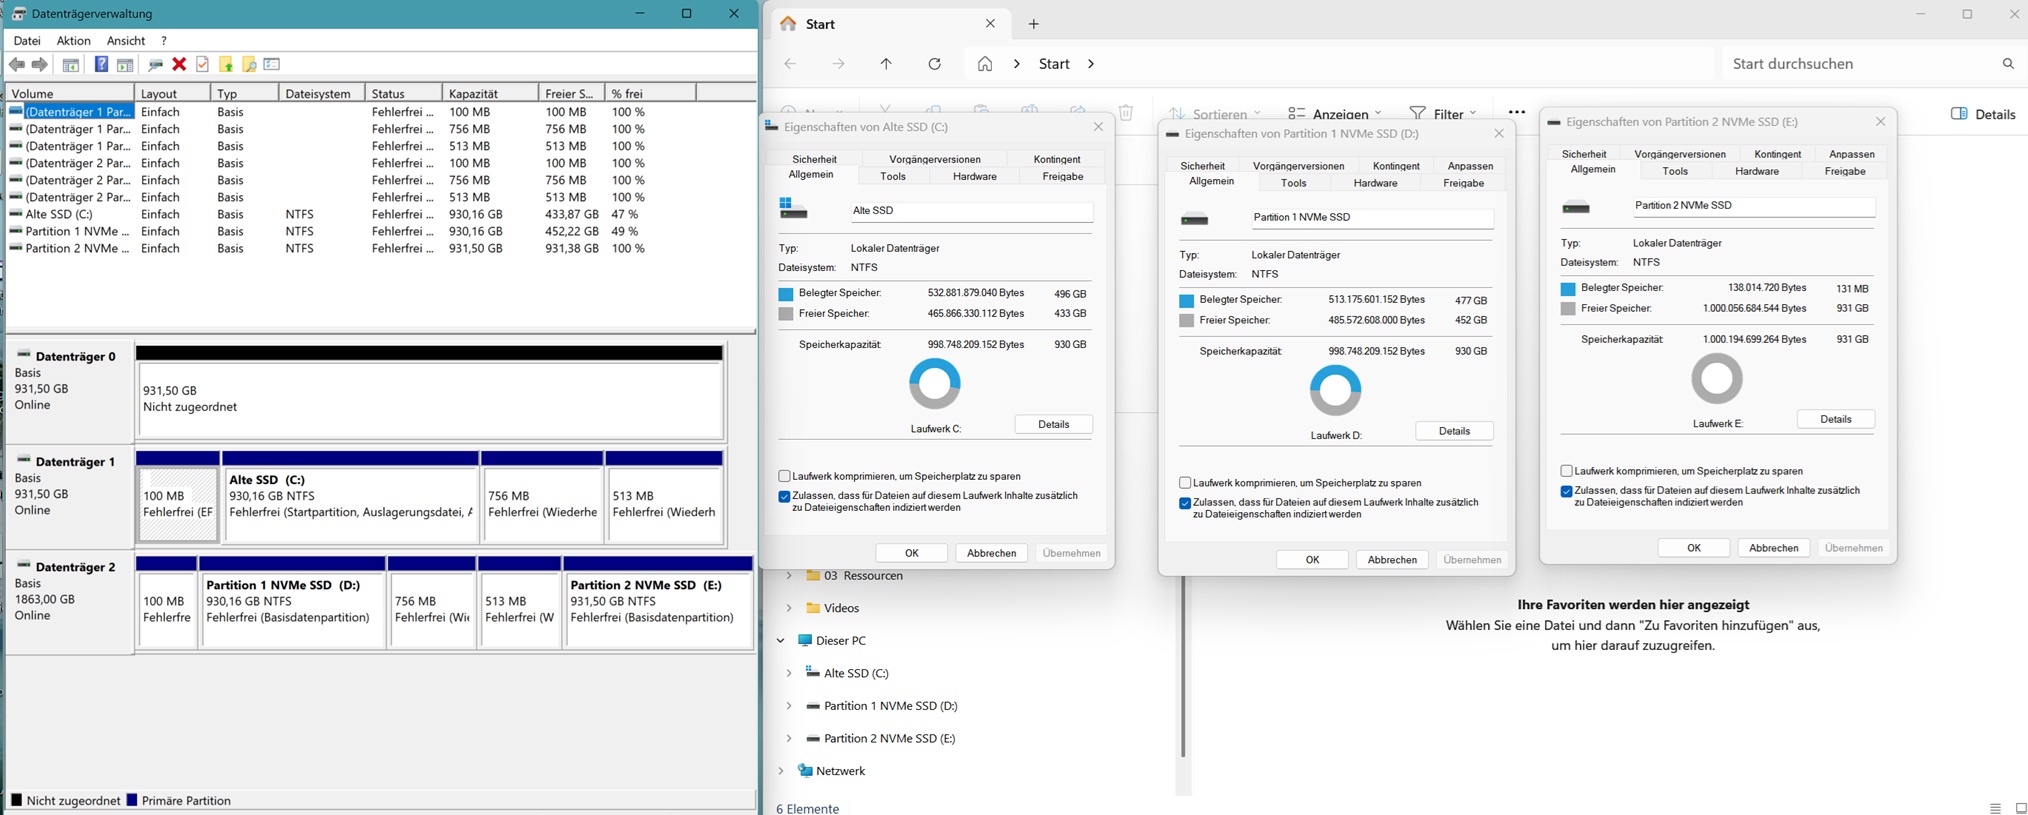This screenshot has width=2028, height=815.
Task: Click the Alte SSD name field in C: dialog
Action: click(x=971, y=211)
